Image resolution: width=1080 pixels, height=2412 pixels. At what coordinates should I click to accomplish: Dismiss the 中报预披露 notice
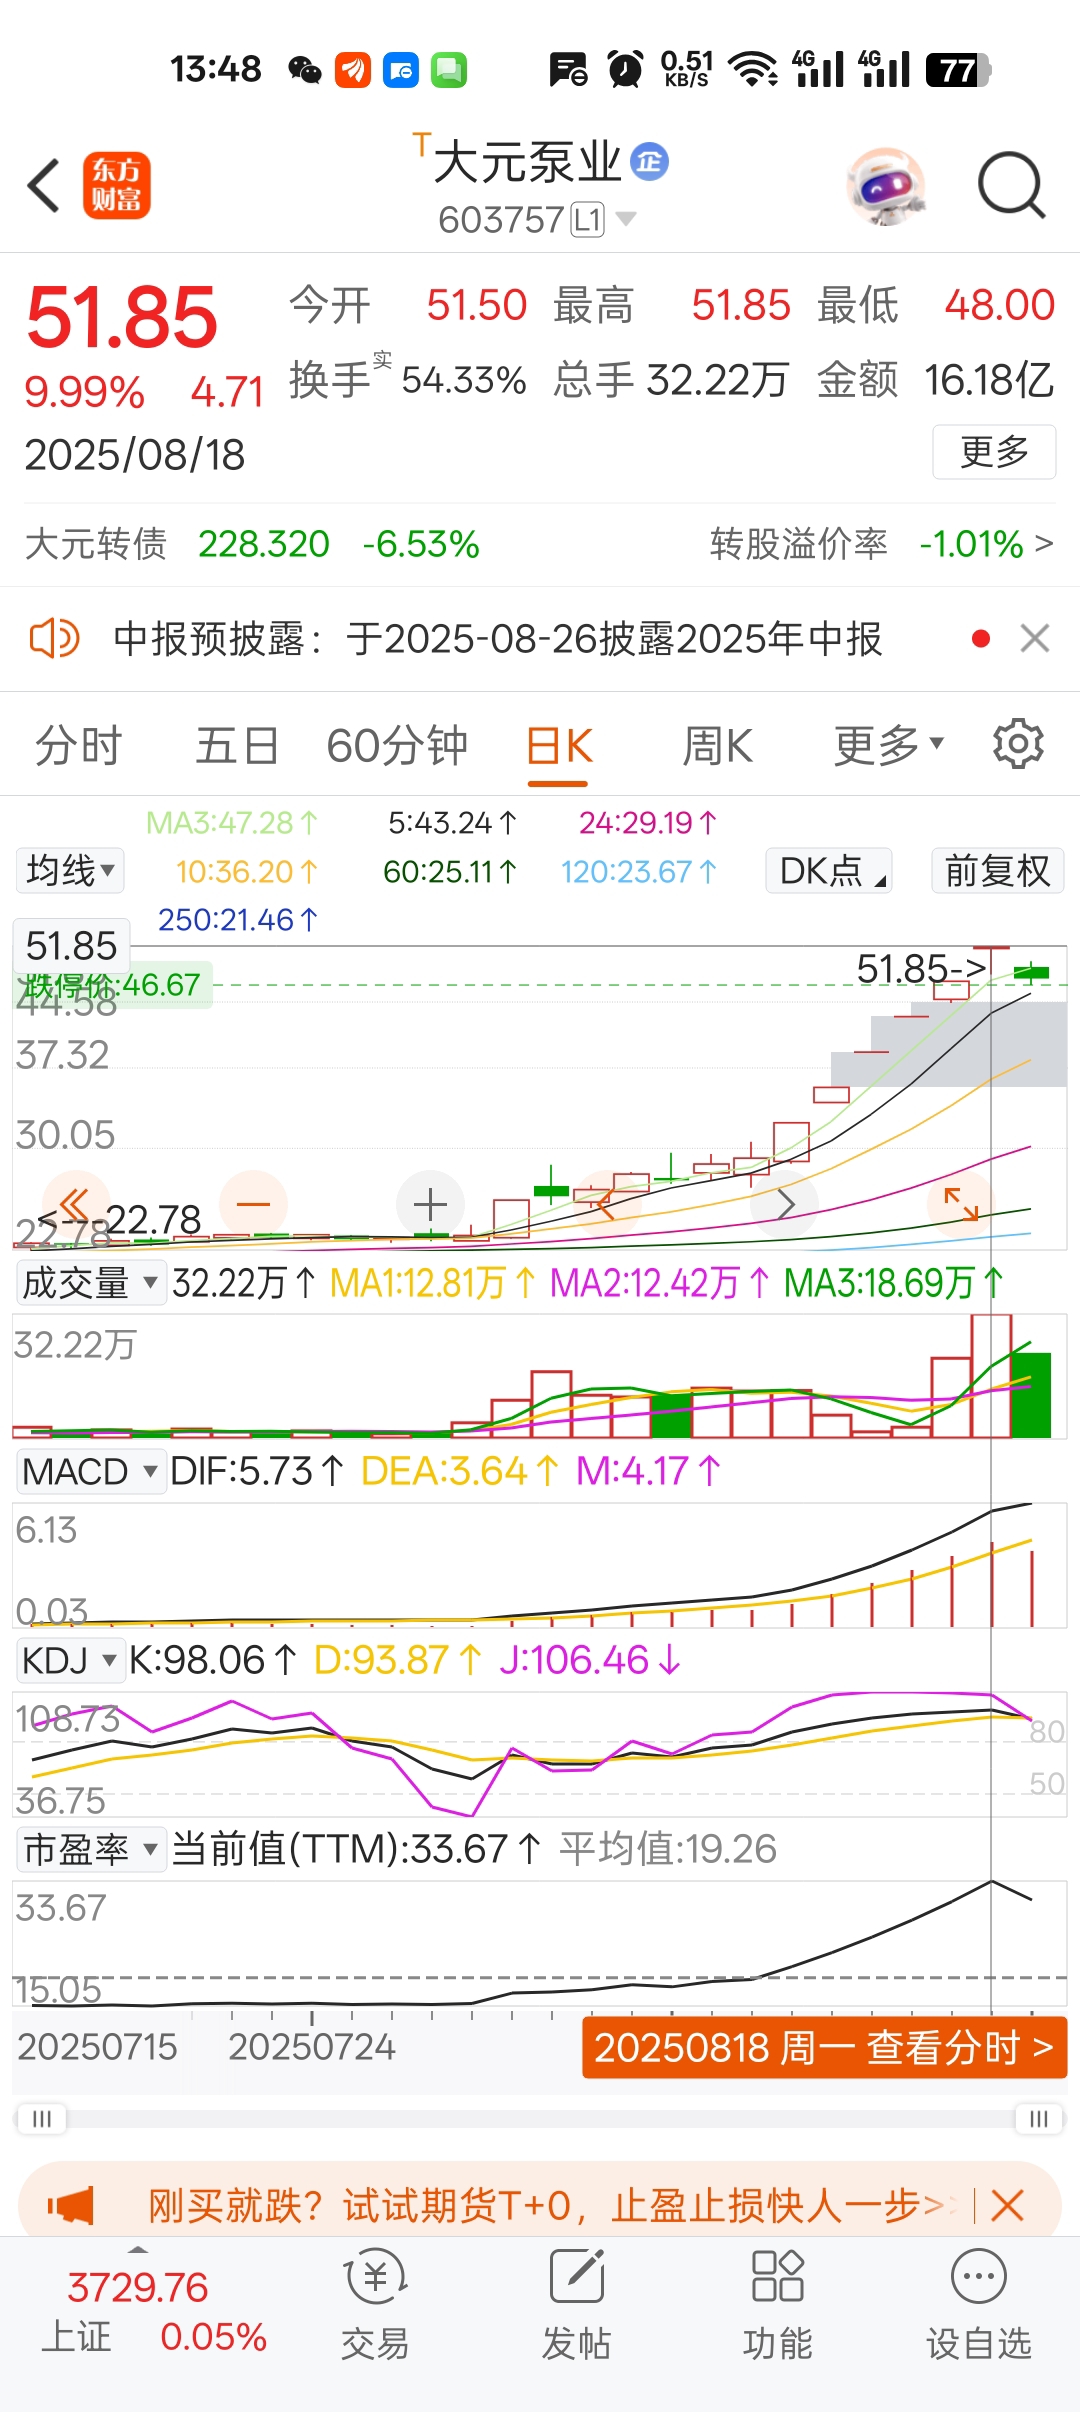click(x=1035, y=638)
